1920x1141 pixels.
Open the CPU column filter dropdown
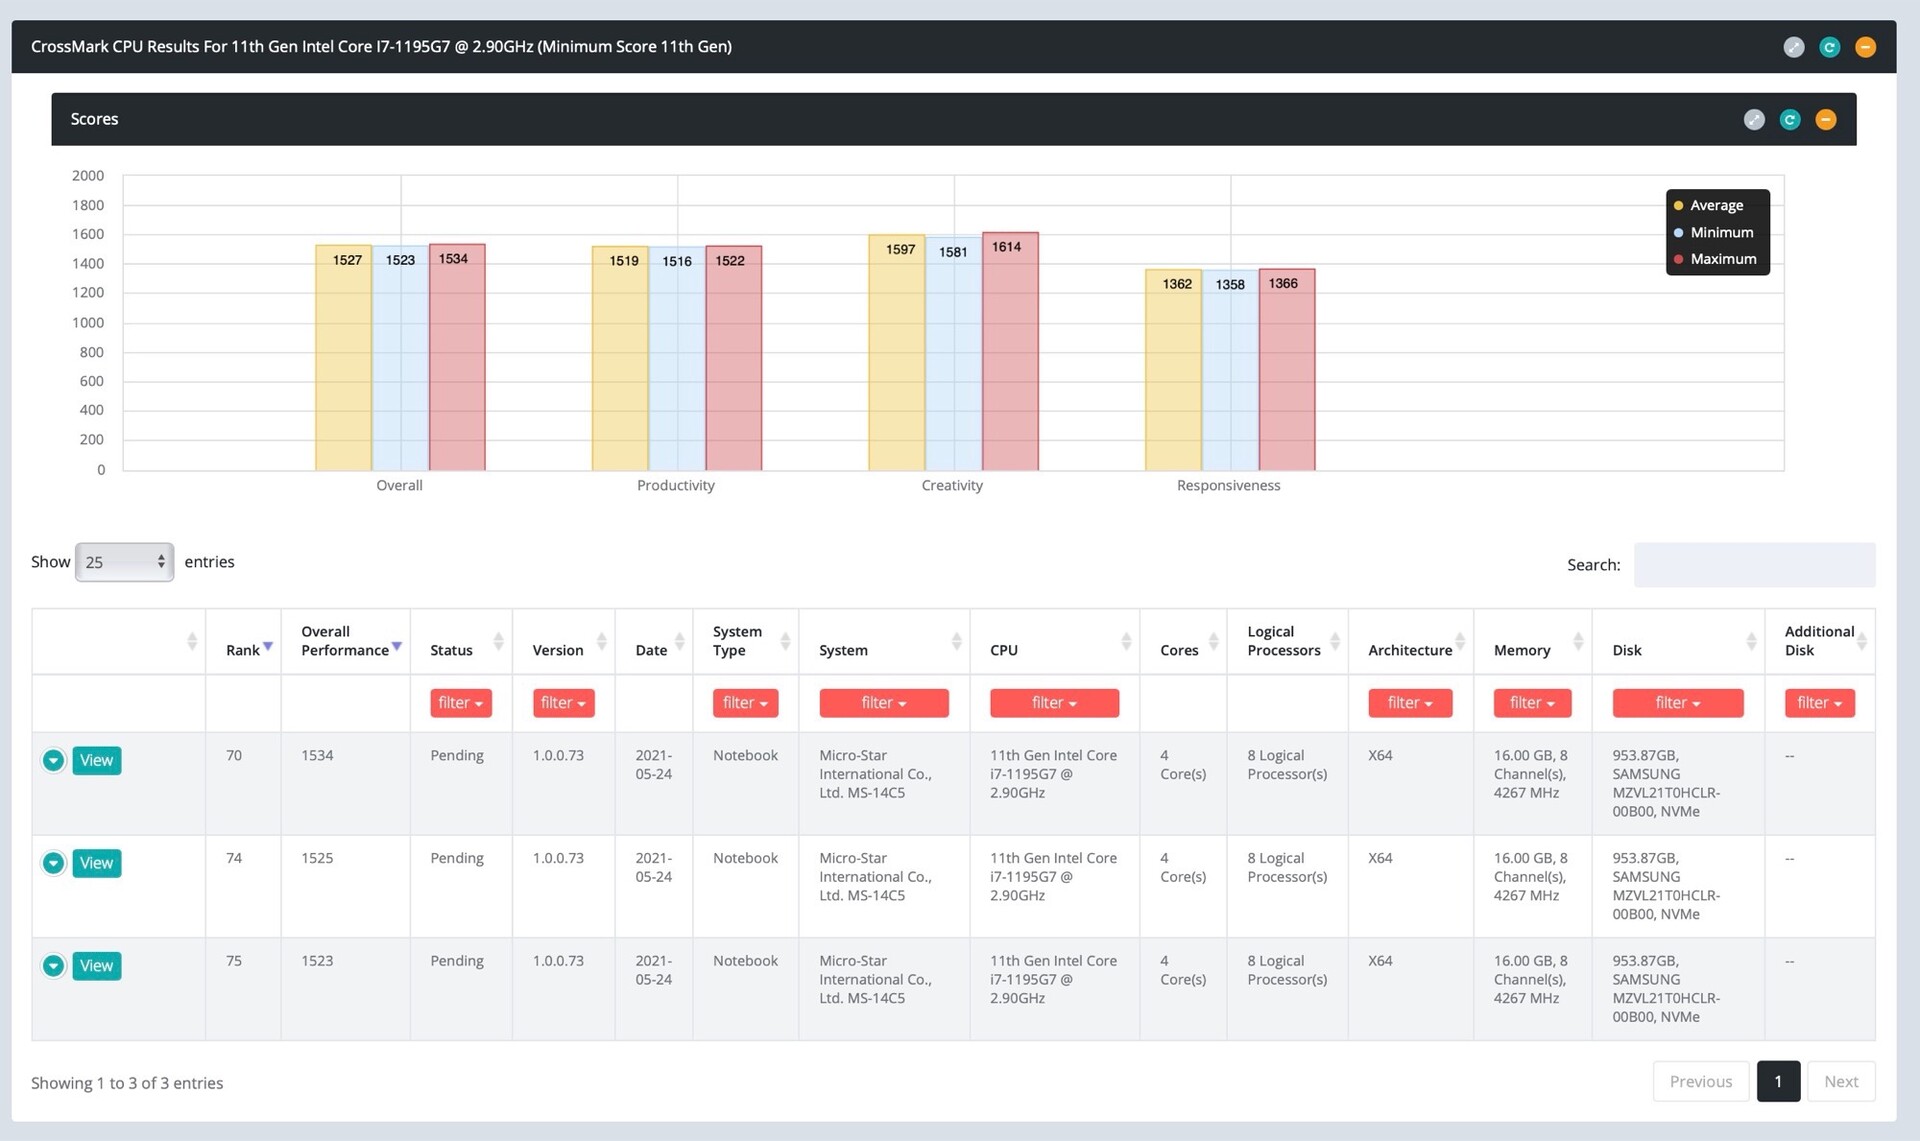[x=1053, y=703]
